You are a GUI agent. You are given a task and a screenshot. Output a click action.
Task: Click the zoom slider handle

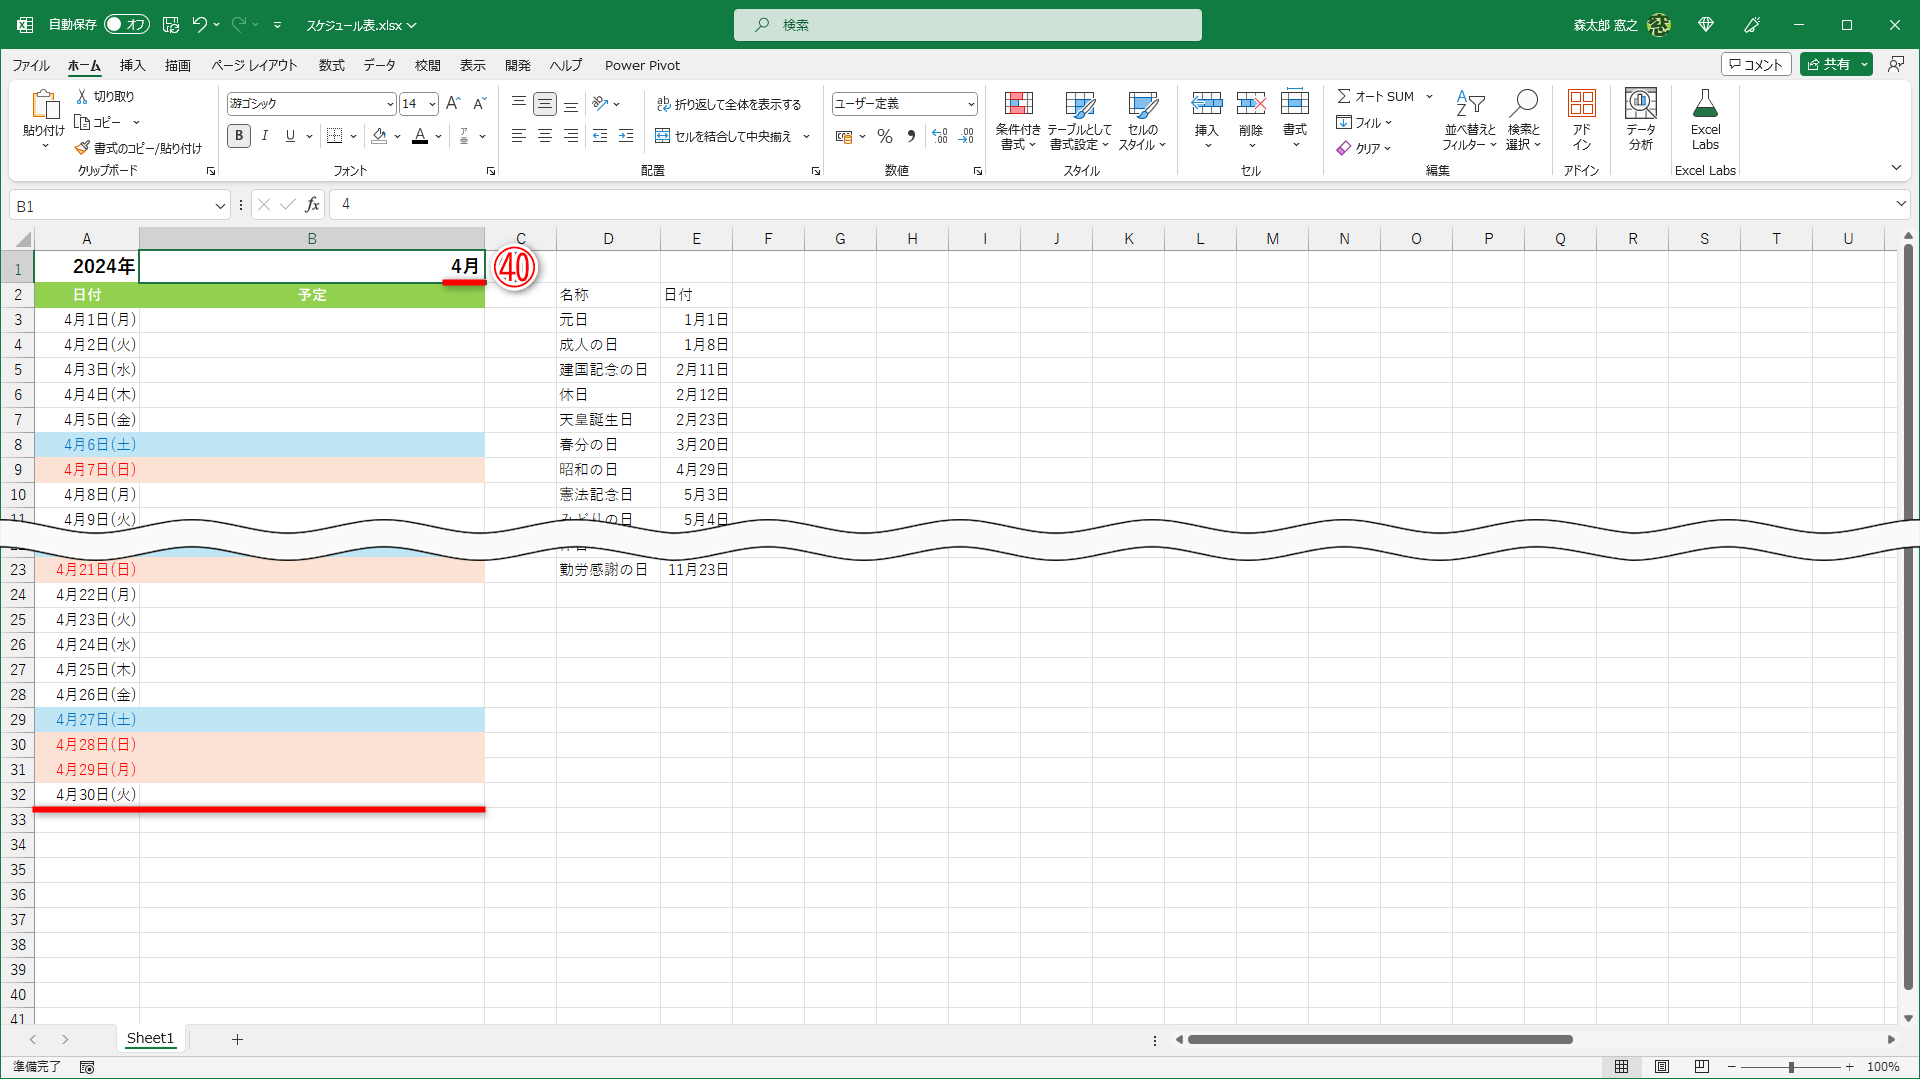click(1791, 1067)
